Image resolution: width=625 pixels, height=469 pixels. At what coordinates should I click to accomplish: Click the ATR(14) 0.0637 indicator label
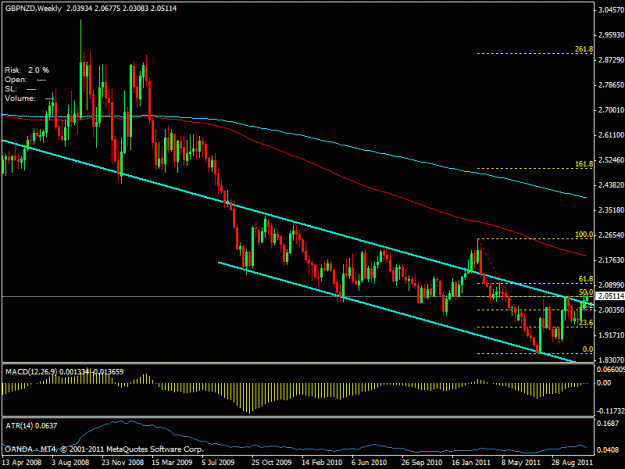(x=31, y=426)
